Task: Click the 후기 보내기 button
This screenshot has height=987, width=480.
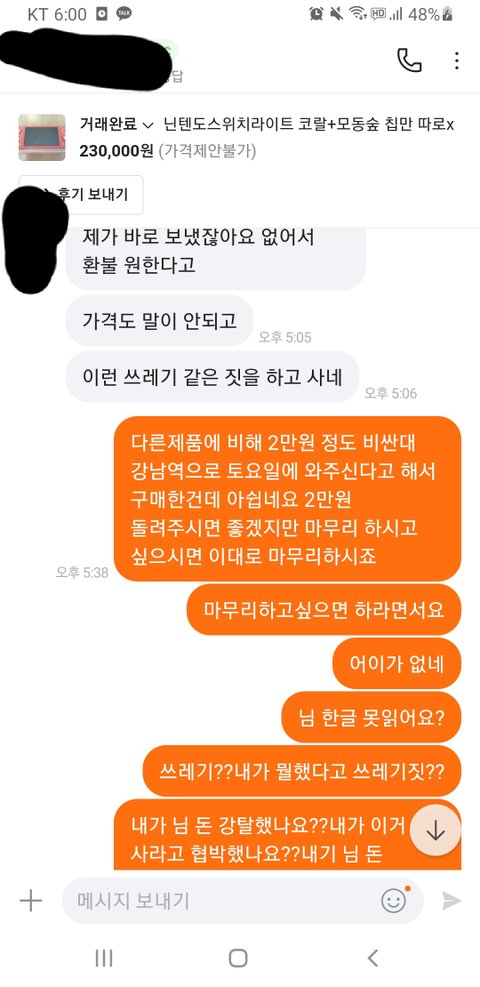Action: tap(81, 195)
